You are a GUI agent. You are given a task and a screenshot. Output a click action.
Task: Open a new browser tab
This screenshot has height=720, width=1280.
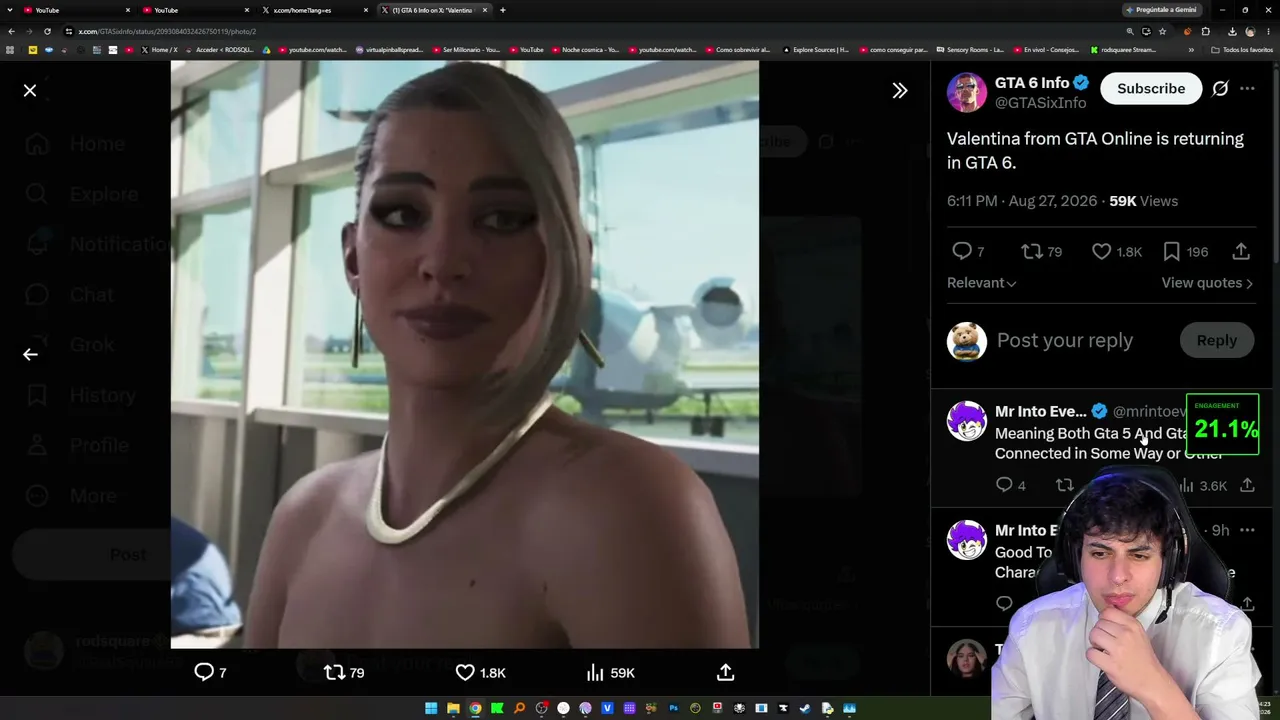[503, 10]
